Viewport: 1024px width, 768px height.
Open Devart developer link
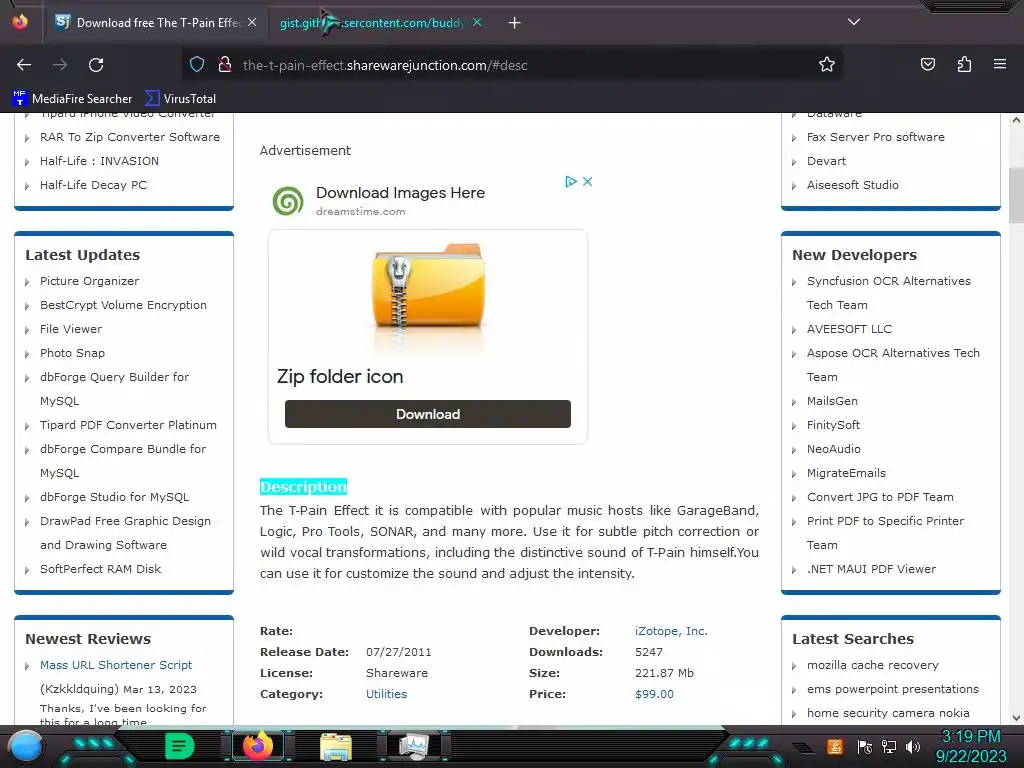point(826,161)
